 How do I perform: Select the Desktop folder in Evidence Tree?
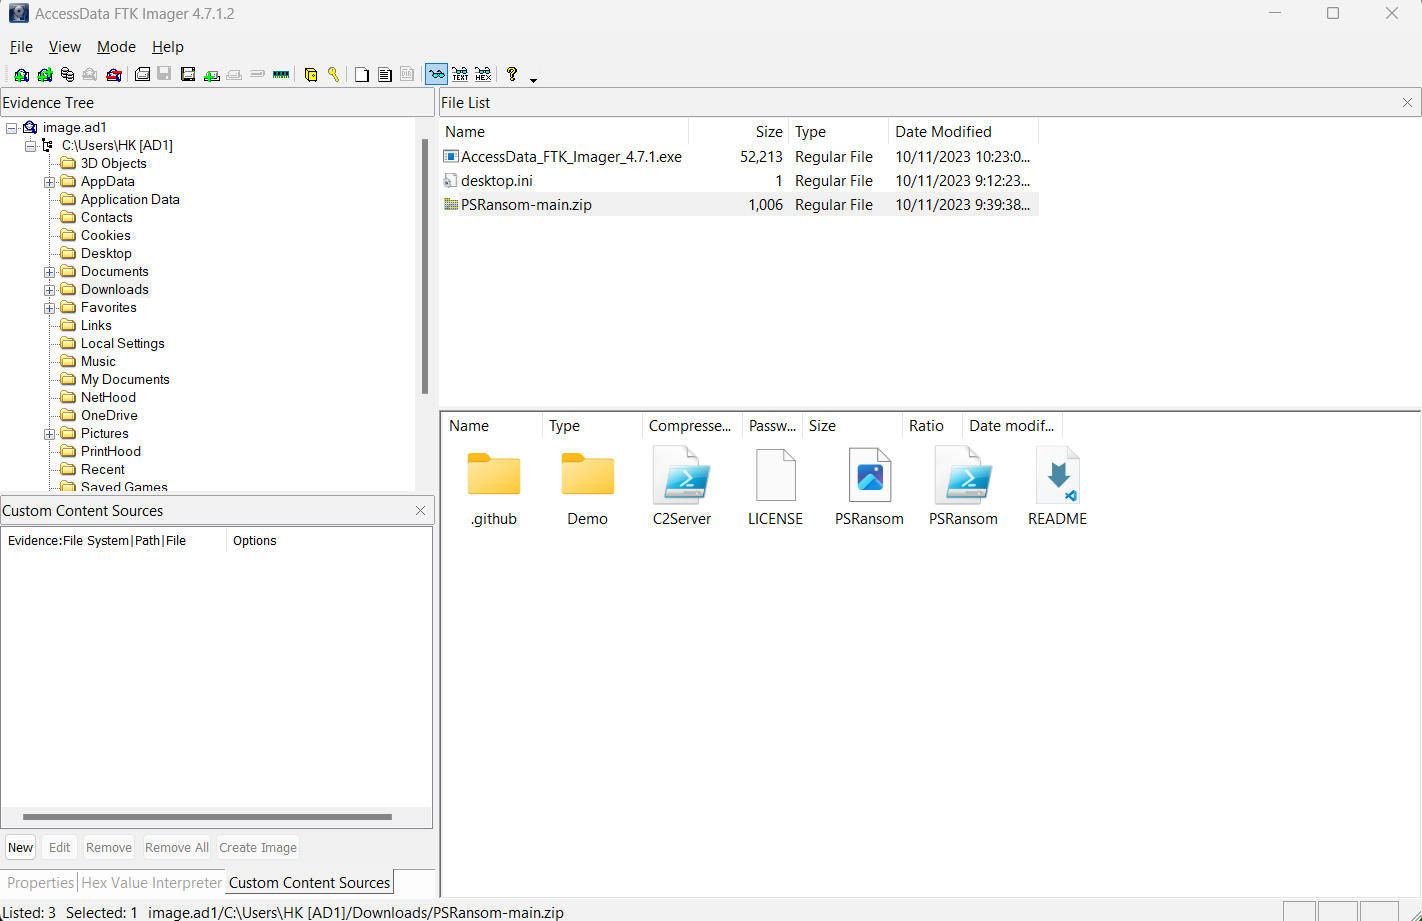pos(106,254)
